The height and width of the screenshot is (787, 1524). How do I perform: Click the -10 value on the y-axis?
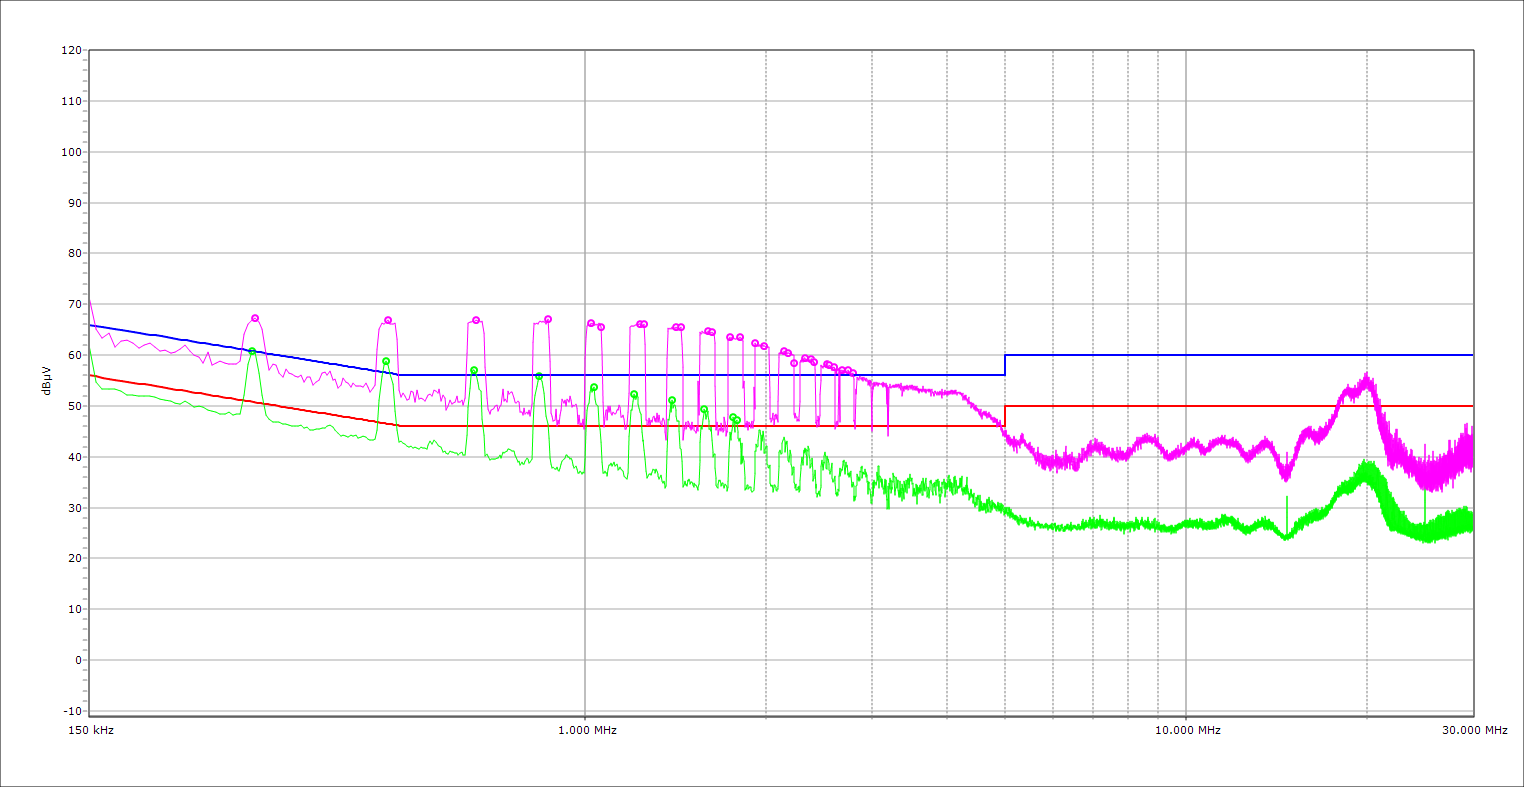click(71, 711)
